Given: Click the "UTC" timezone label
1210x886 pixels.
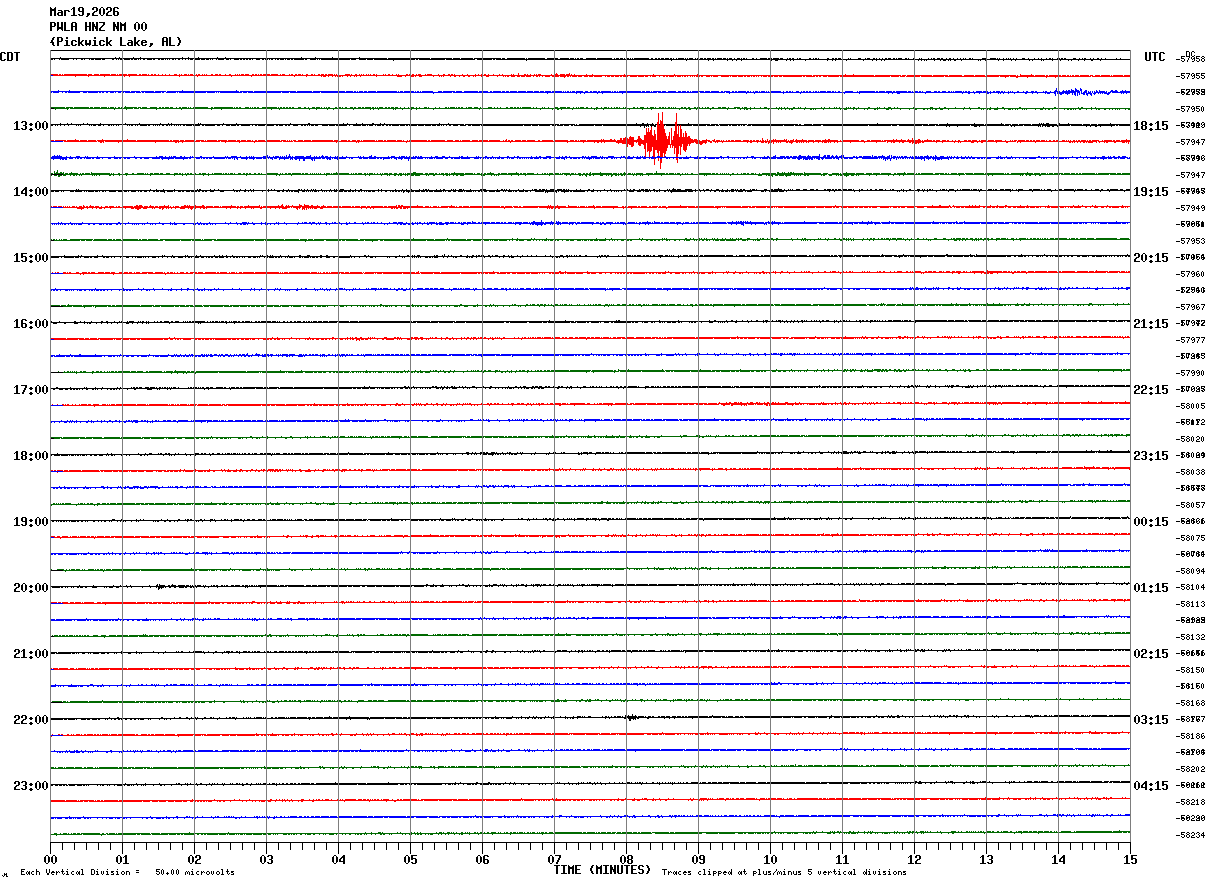Looking at the screenshot, I should click(1155, 57).
